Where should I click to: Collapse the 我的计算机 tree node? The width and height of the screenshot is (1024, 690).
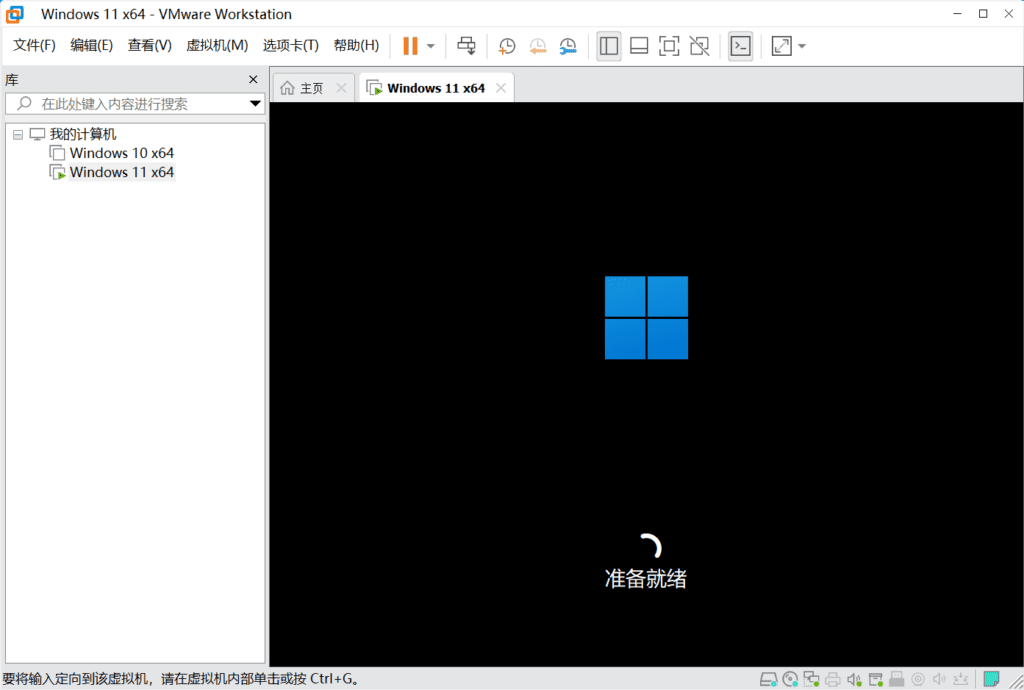click(18, 134)
